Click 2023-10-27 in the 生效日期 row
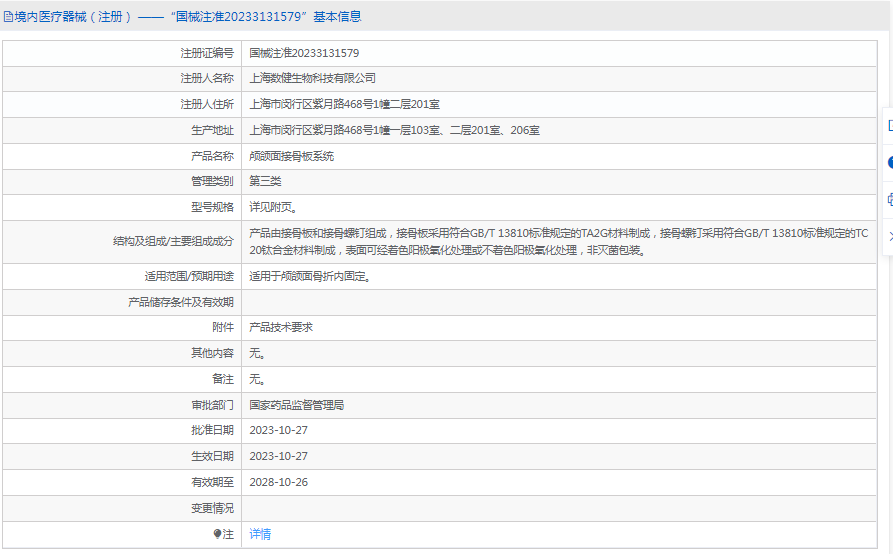The height and width of the screenshot is (554, 893). pyautogui.click(x=278, y=456)
